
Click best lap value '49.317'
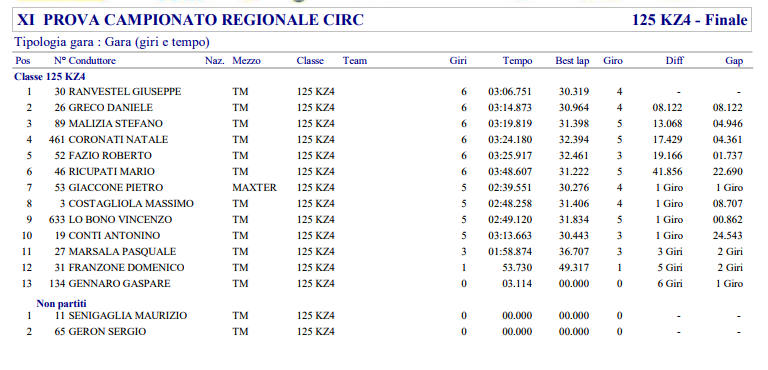[x=574, y=268]
